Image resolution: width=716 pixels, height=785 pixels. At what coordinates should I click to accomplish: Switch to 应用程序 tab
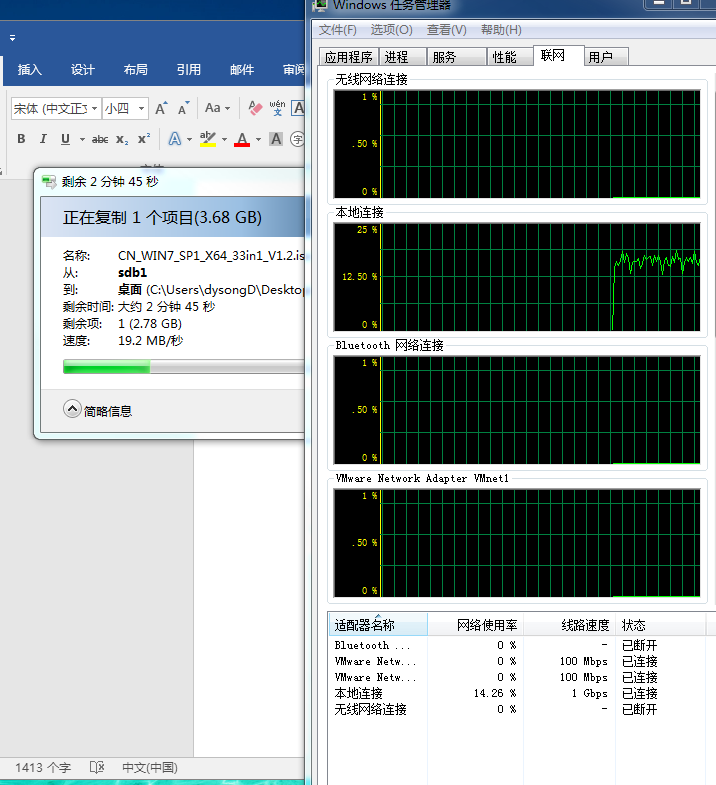click(348, 57)
